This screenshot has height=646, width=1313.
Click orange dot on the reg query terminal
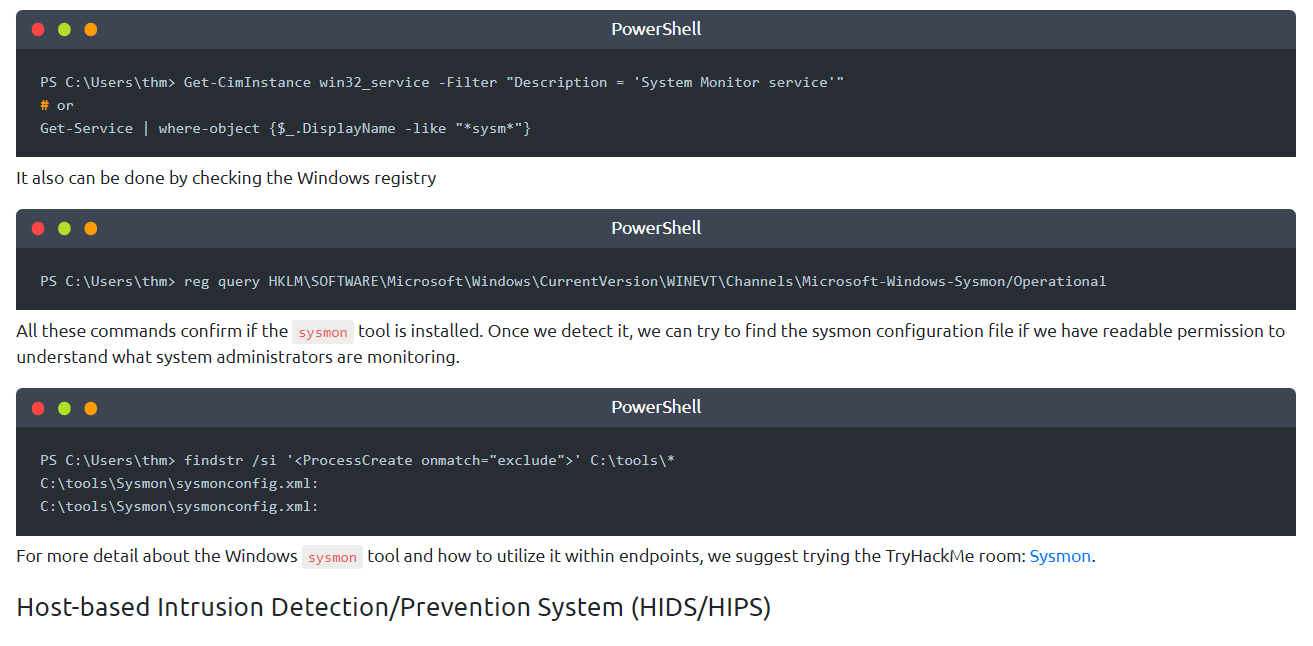click(91, 229)
